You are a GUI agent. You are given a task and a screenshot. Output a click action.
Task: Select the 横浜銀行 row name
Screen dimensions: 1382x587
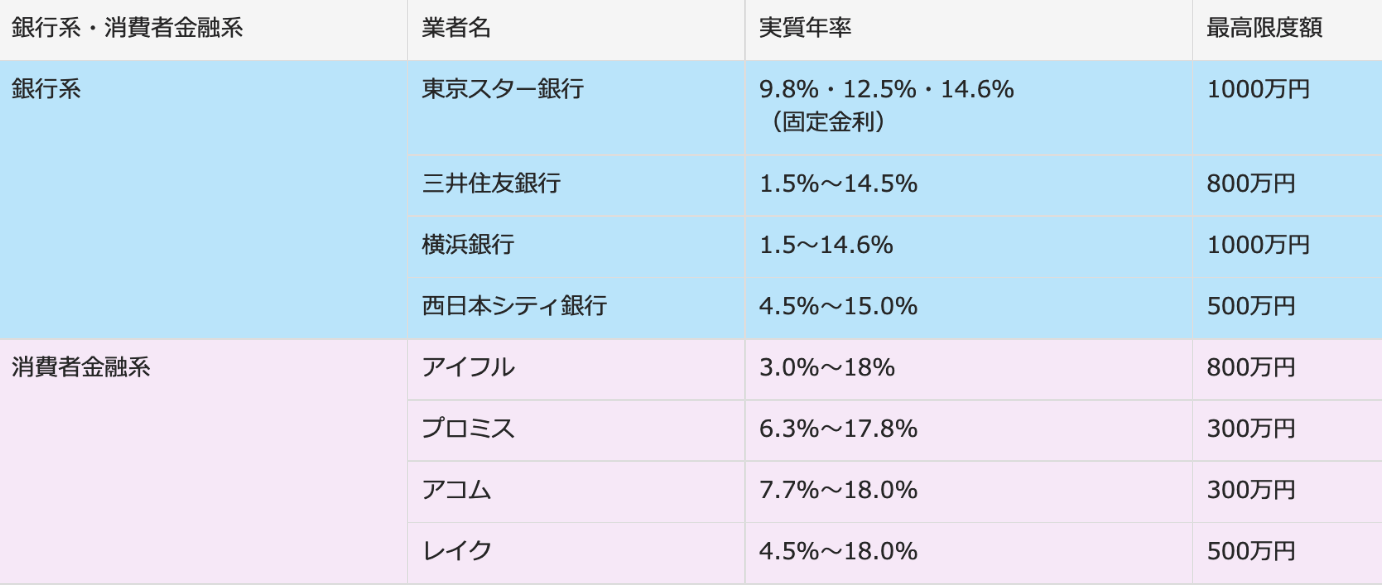468,245
